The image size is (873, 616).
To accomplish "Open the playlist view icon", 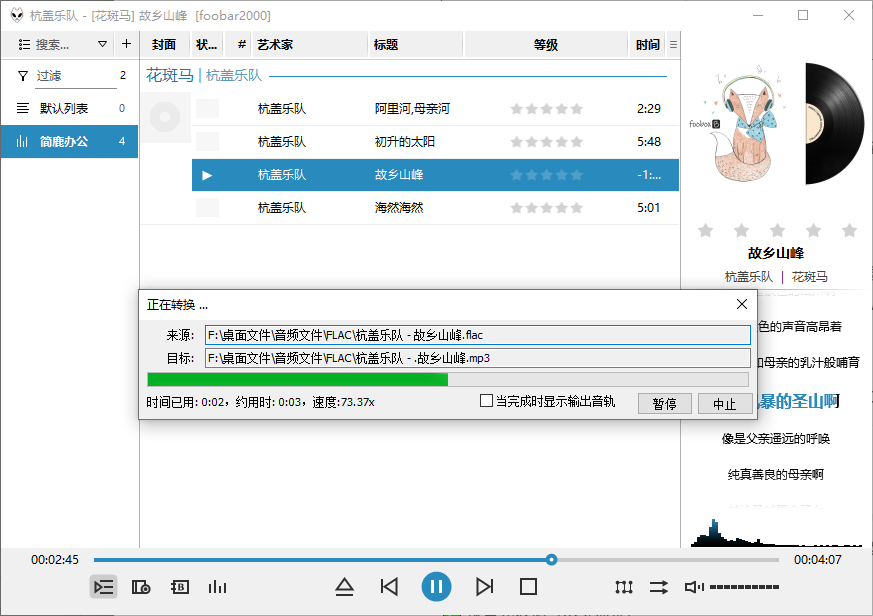I will [x=104, y=587].
